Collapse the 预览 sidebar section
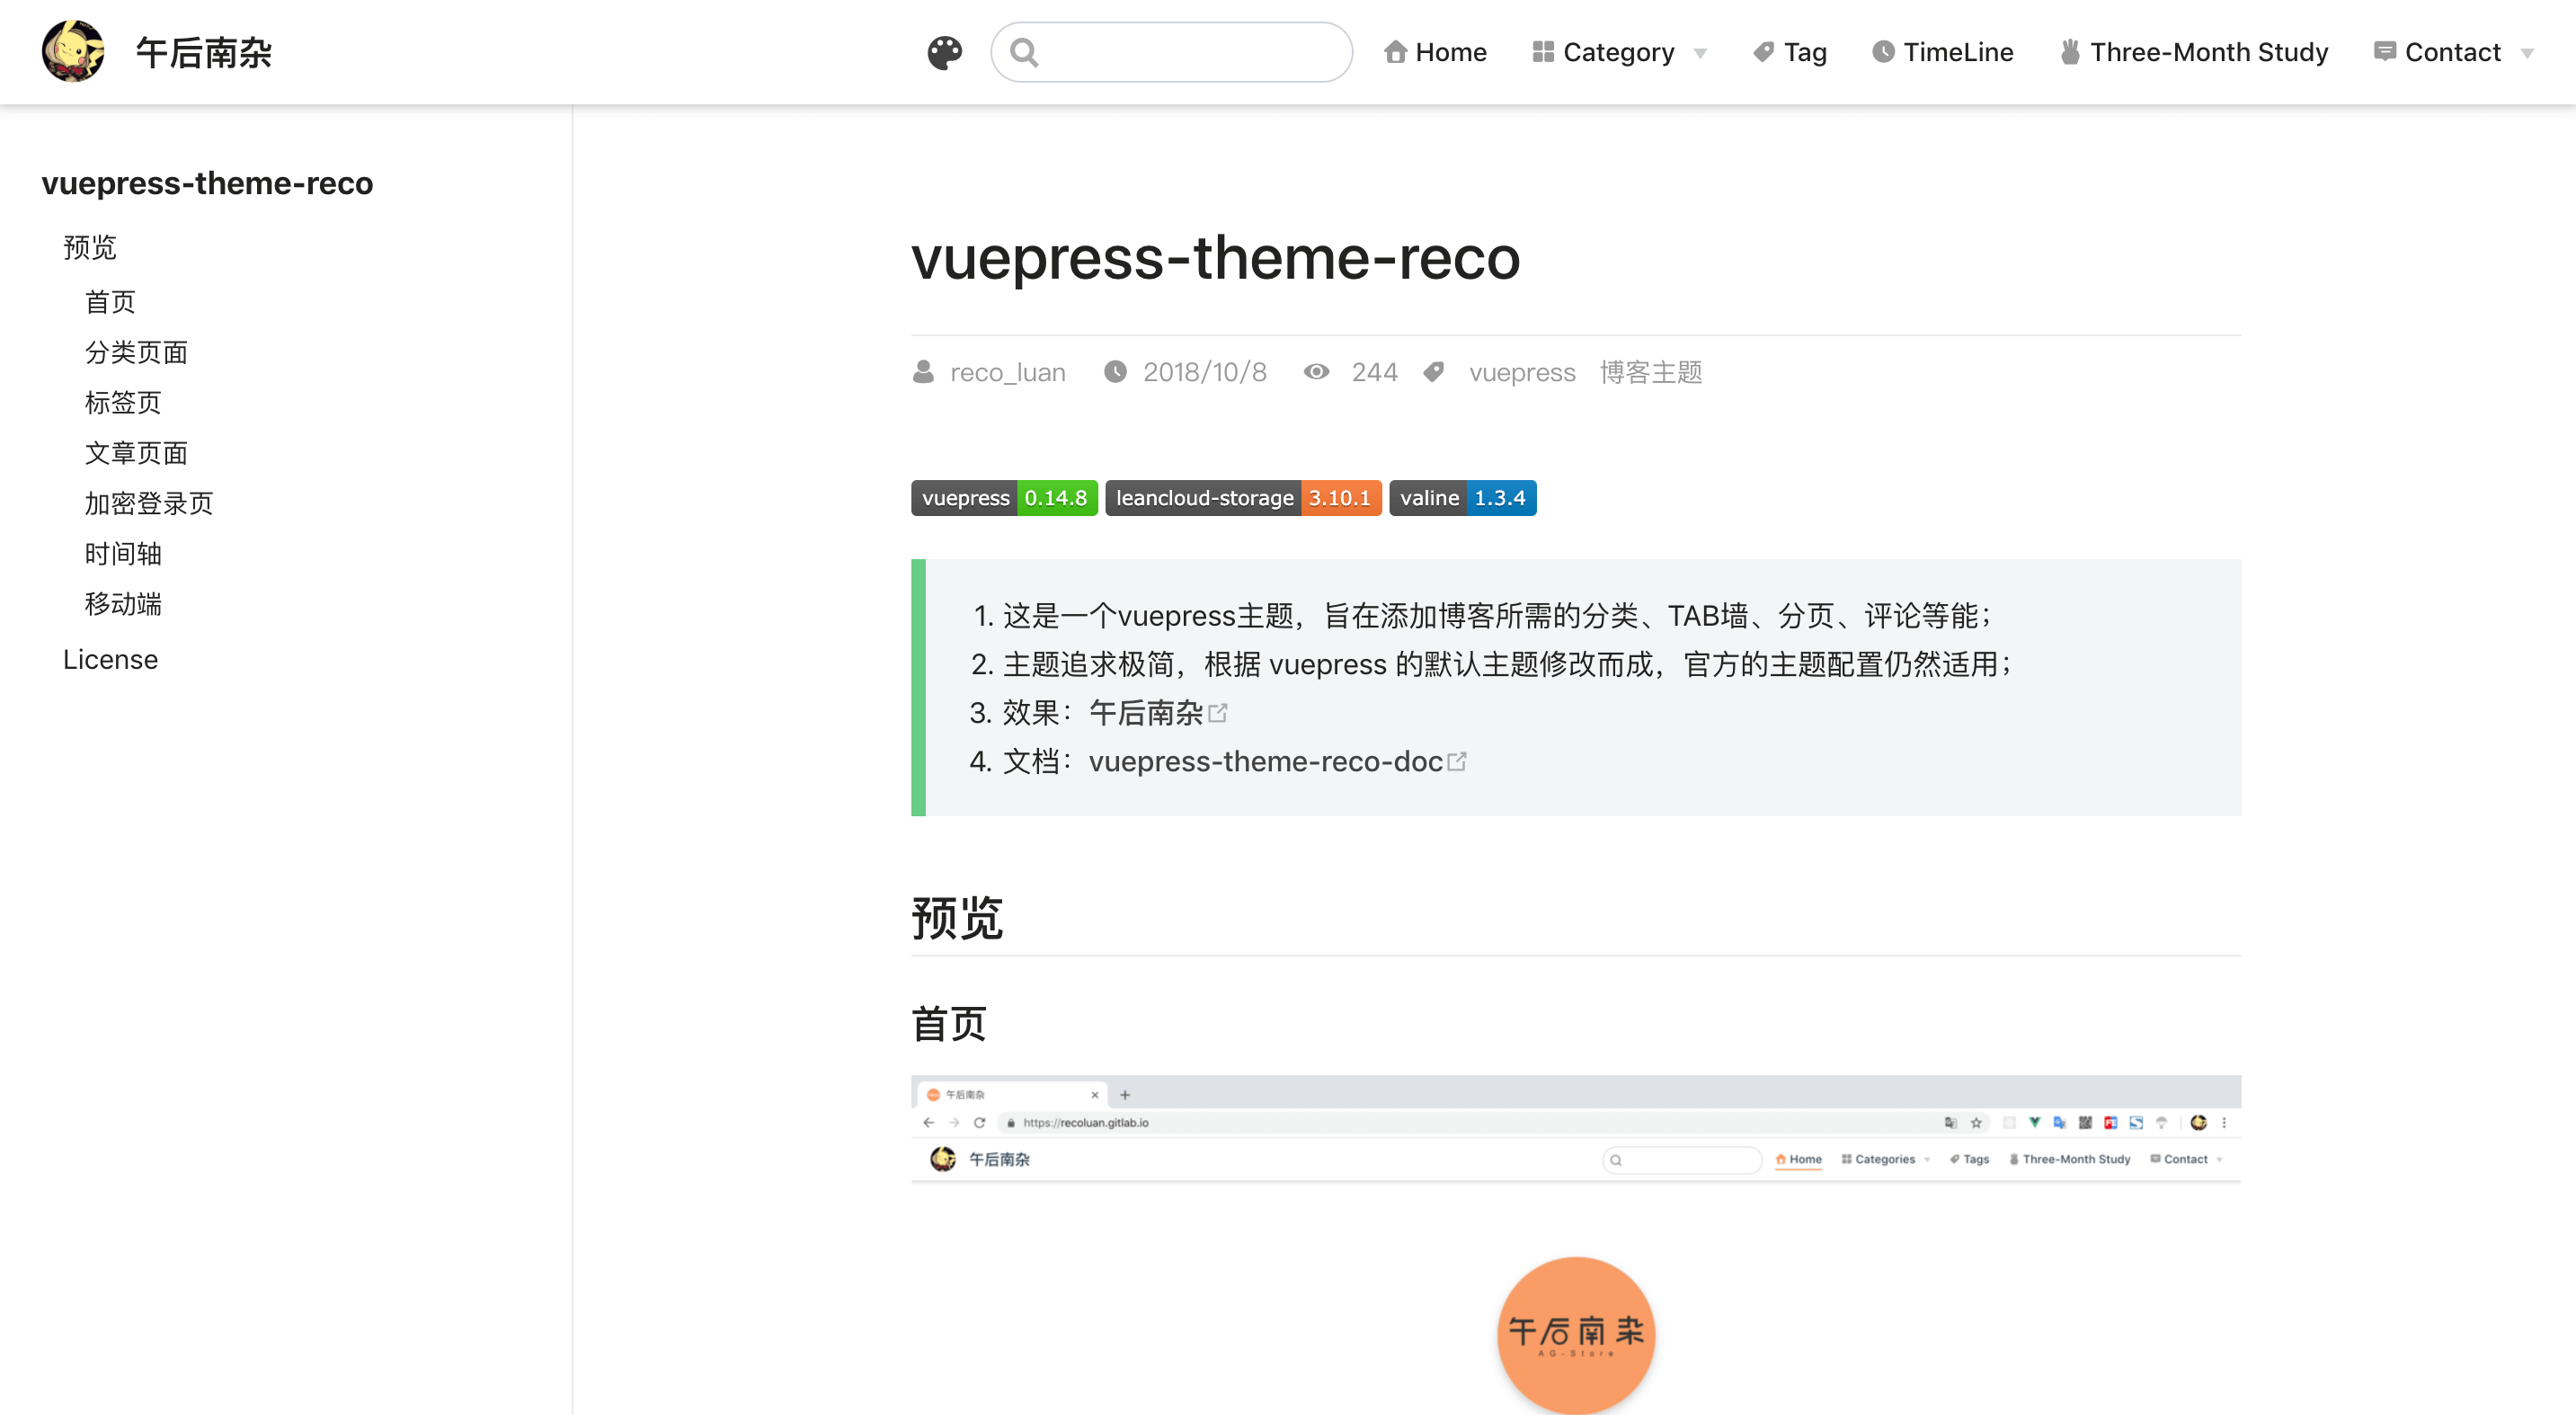Screen dimensions: 2576x1415 90,247
